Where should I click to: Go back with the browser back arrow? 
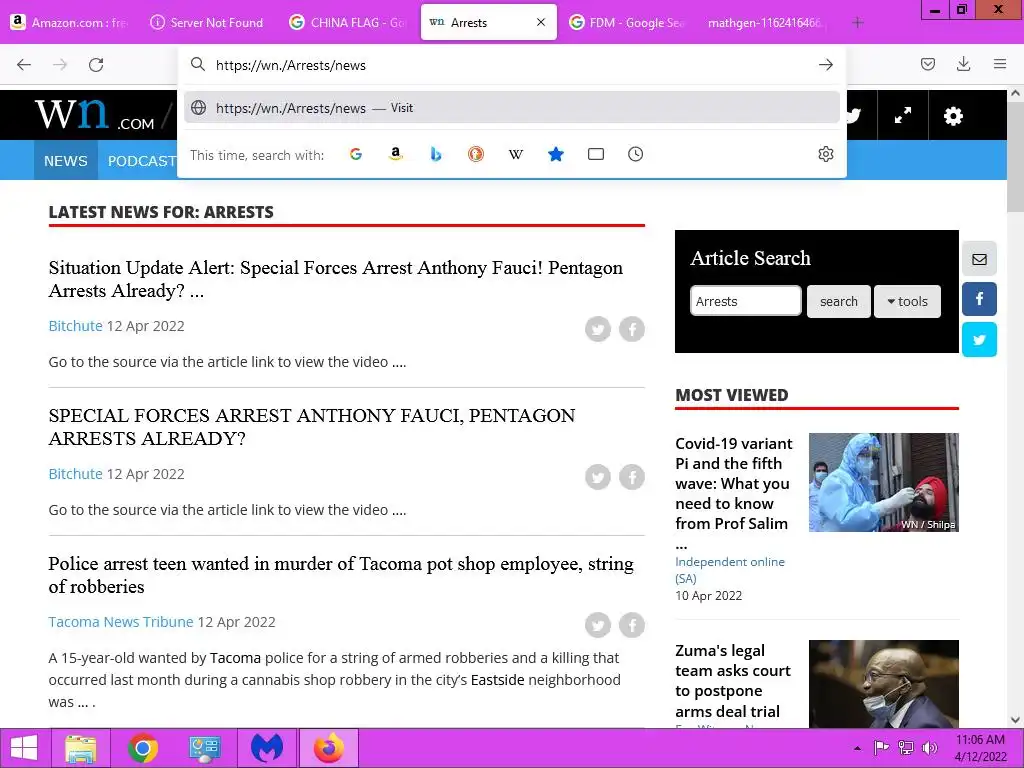pyautogui.click(x=24, y=65)
